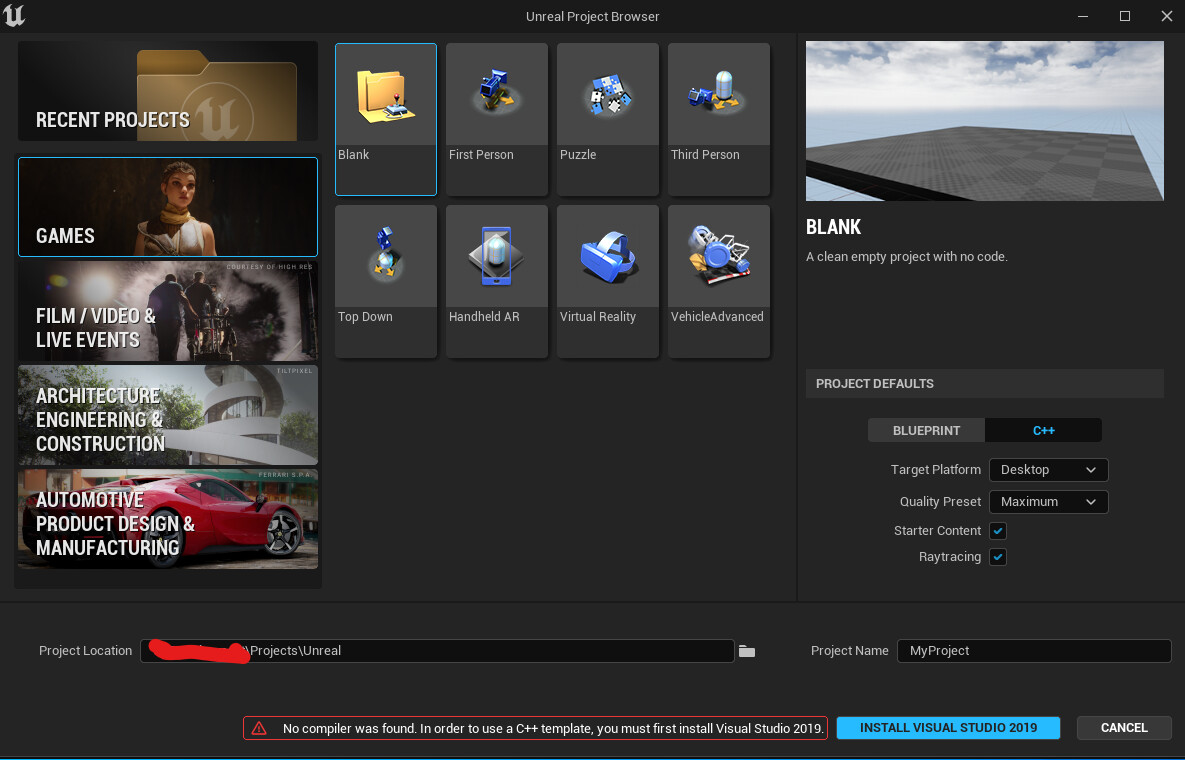Close the Unreal Project Browser window
This screenshot has height=760, width=1185.
pos(1166,16)
